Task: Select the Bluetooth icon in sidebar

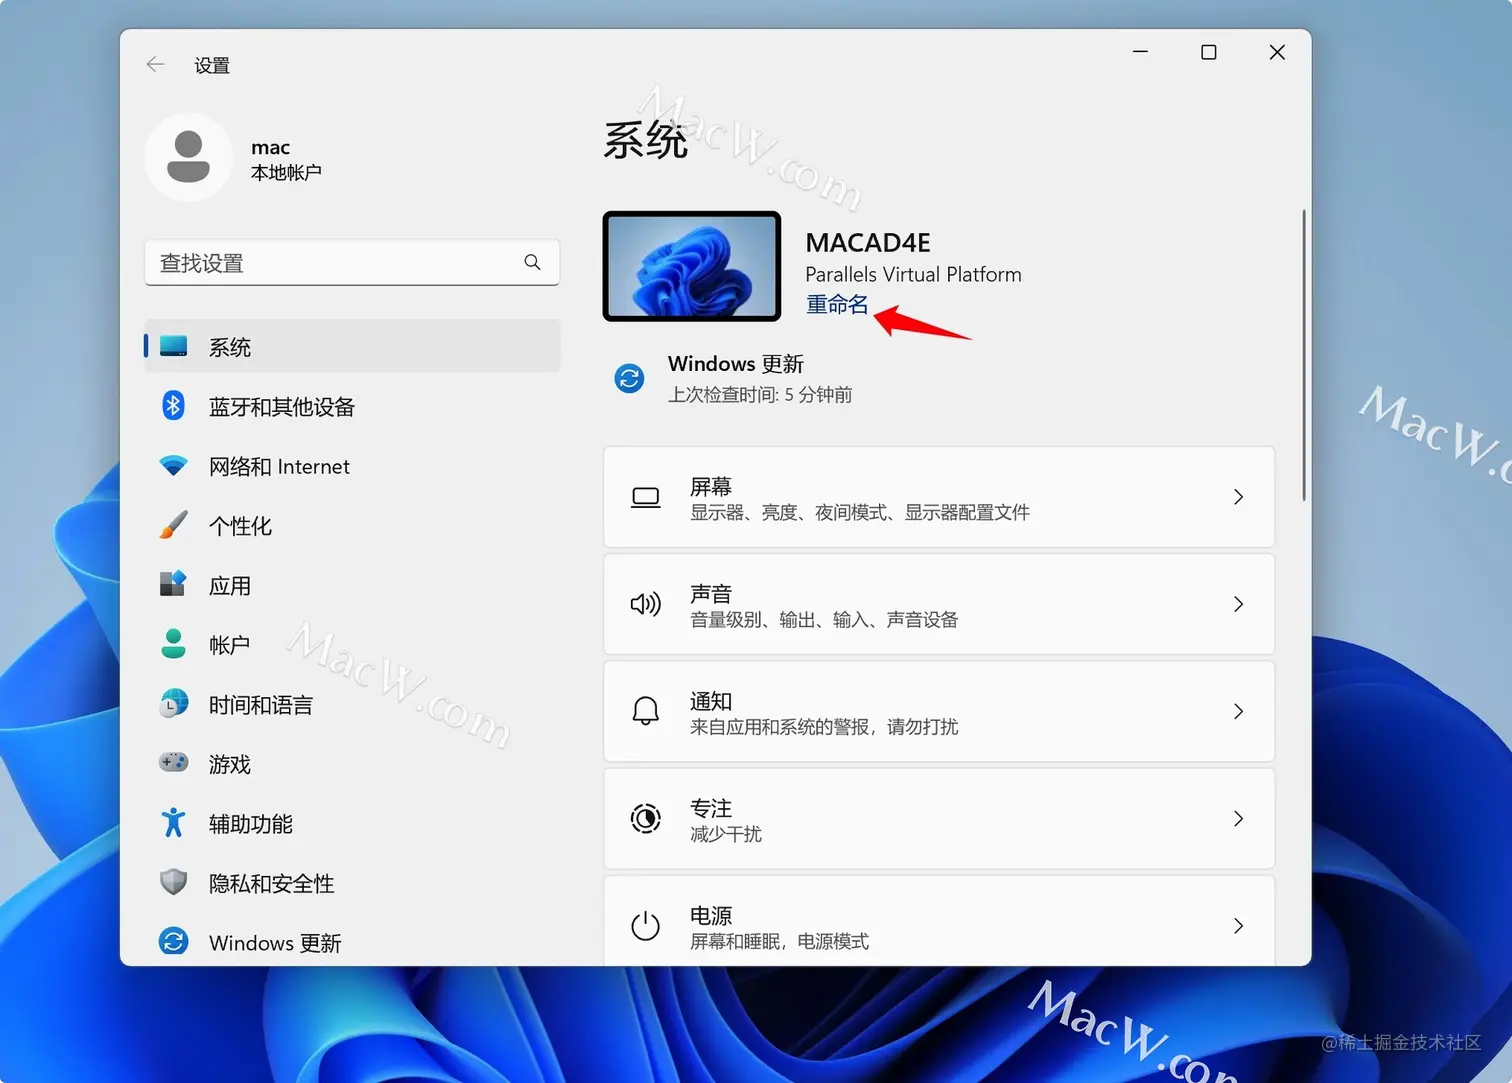Action: tap(174, 405)
